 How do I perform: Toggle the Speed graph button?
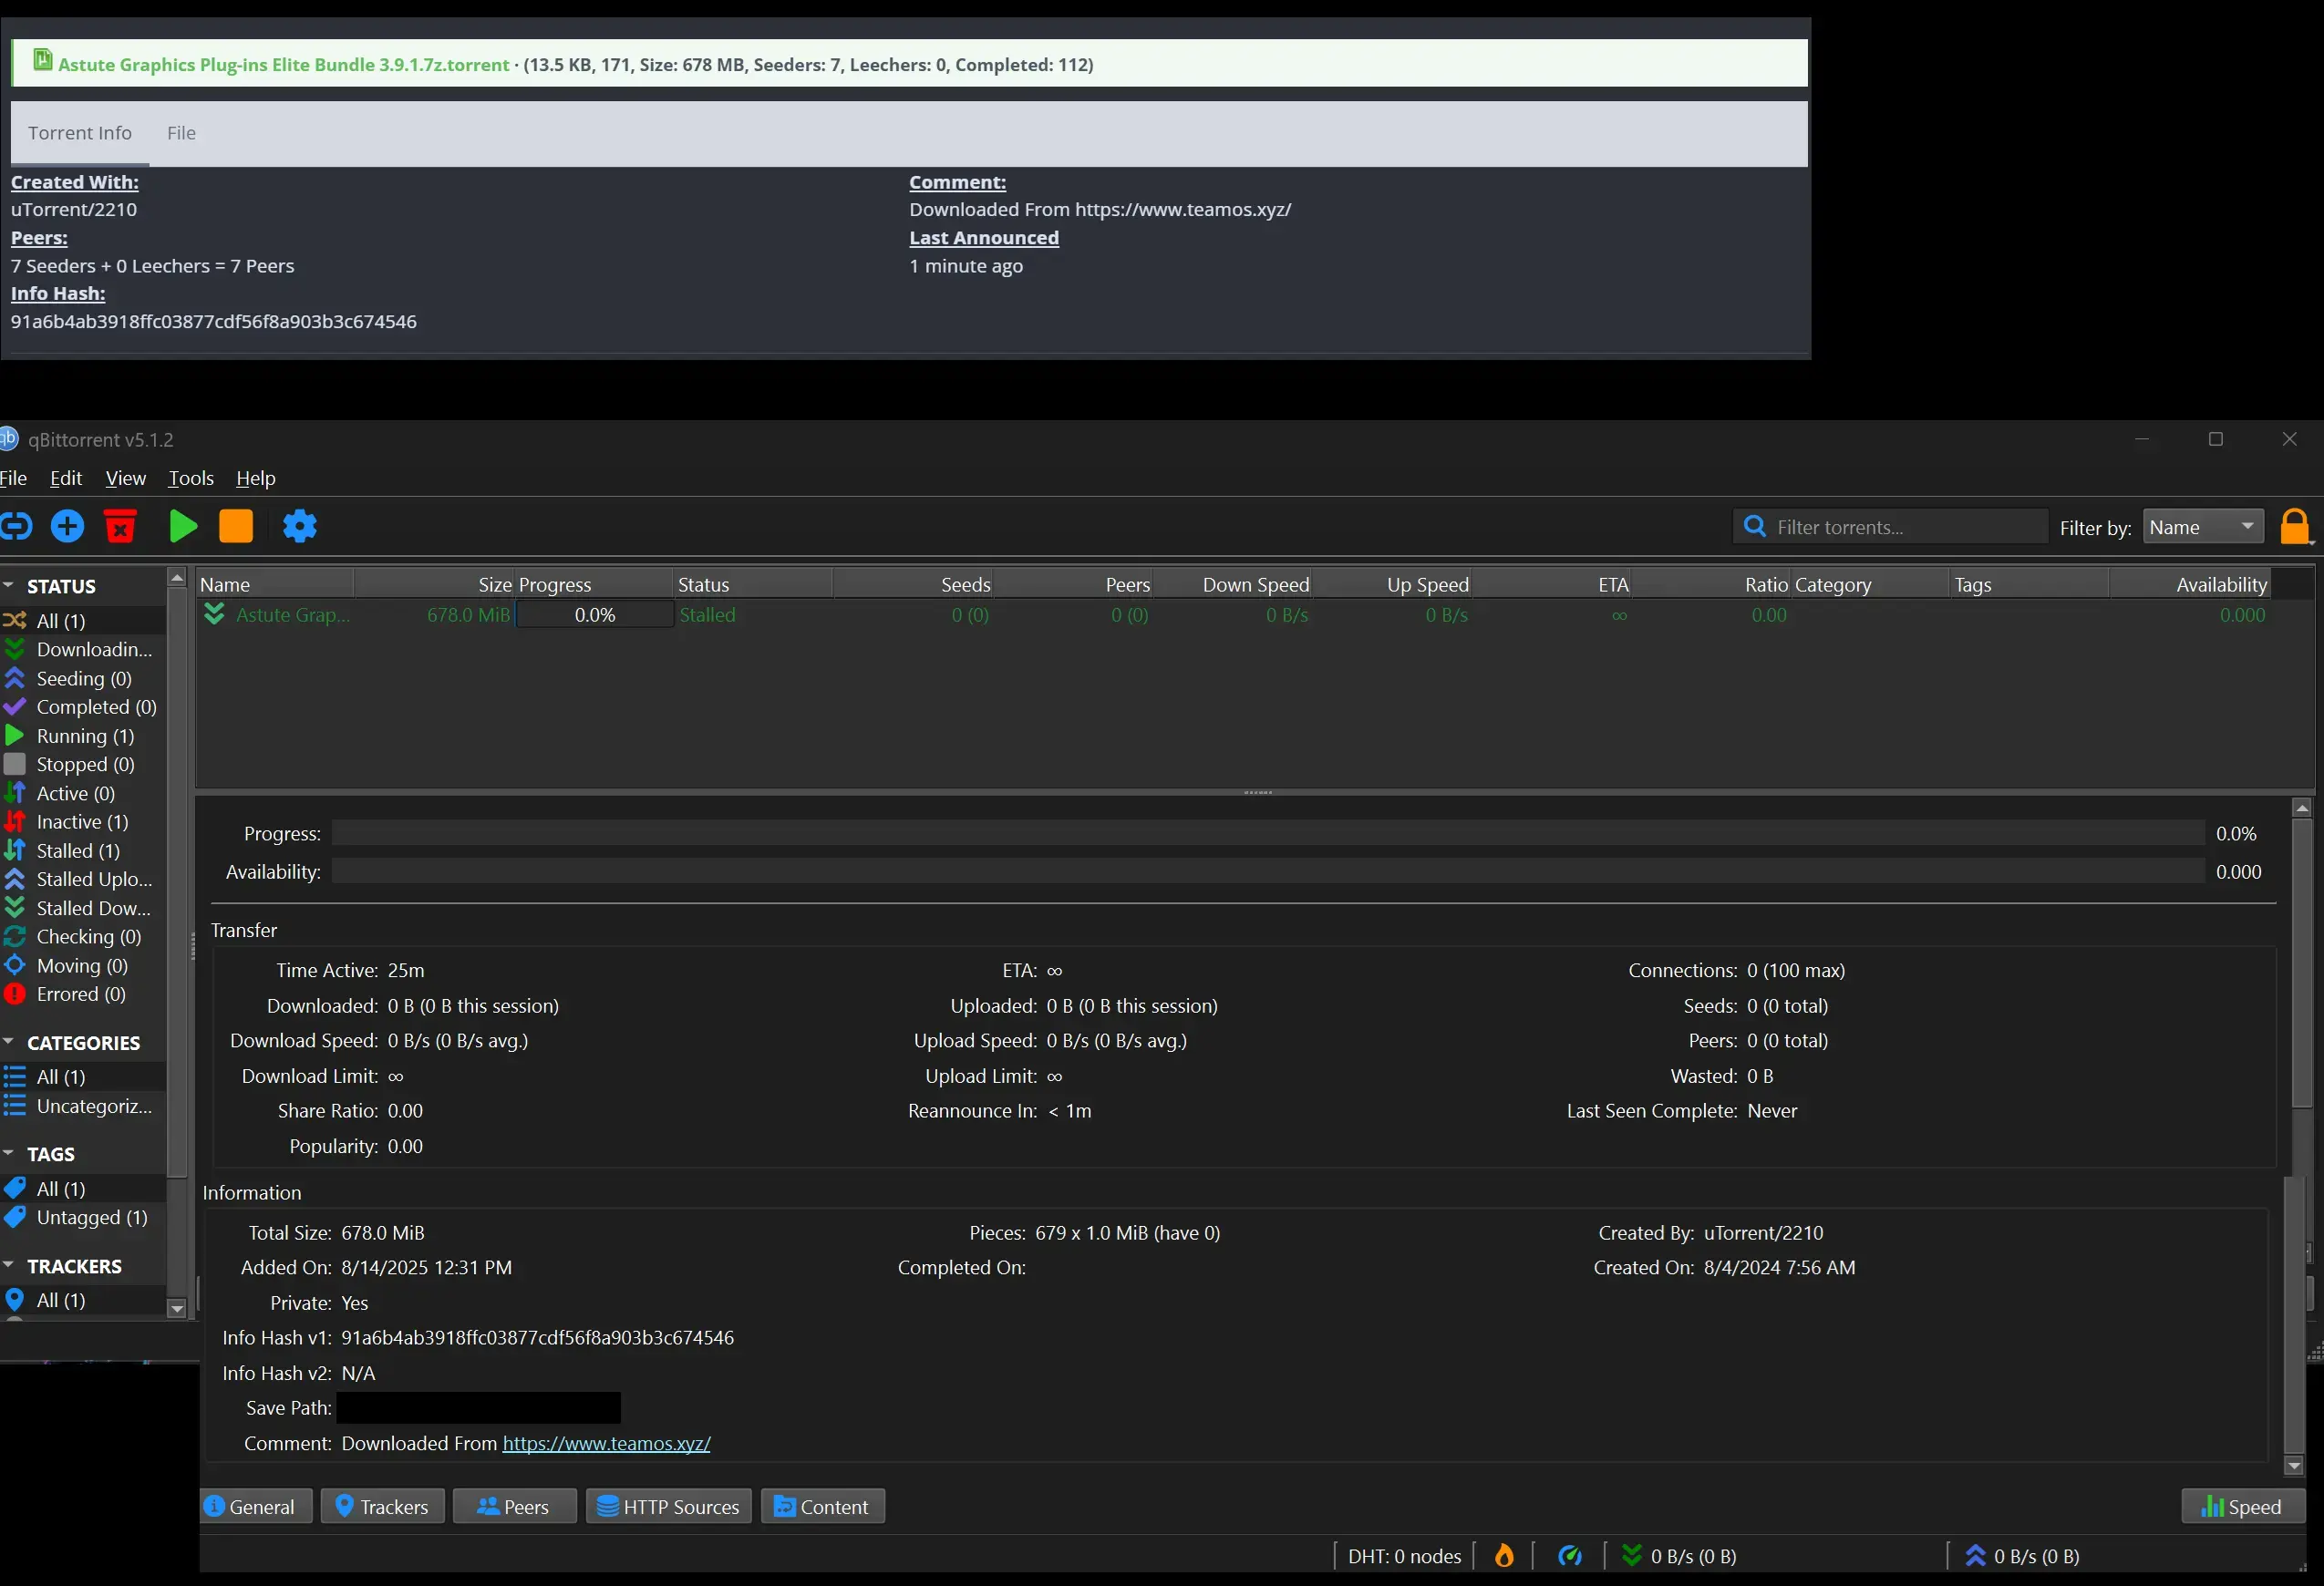coord(2242,1507)
